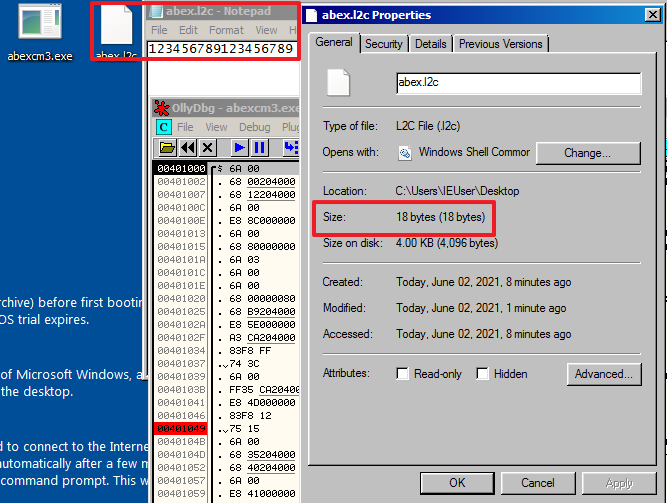
Task: Click address 0040102A in OllyDbg
Action: point(181,324)
